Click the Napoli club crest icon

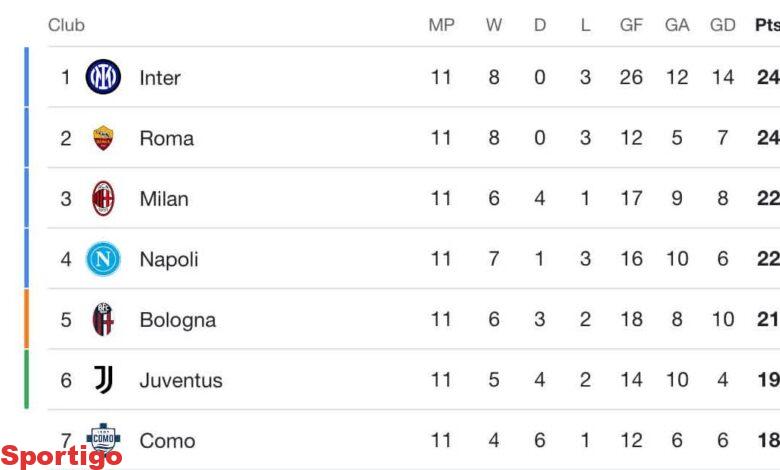[103, 260]
